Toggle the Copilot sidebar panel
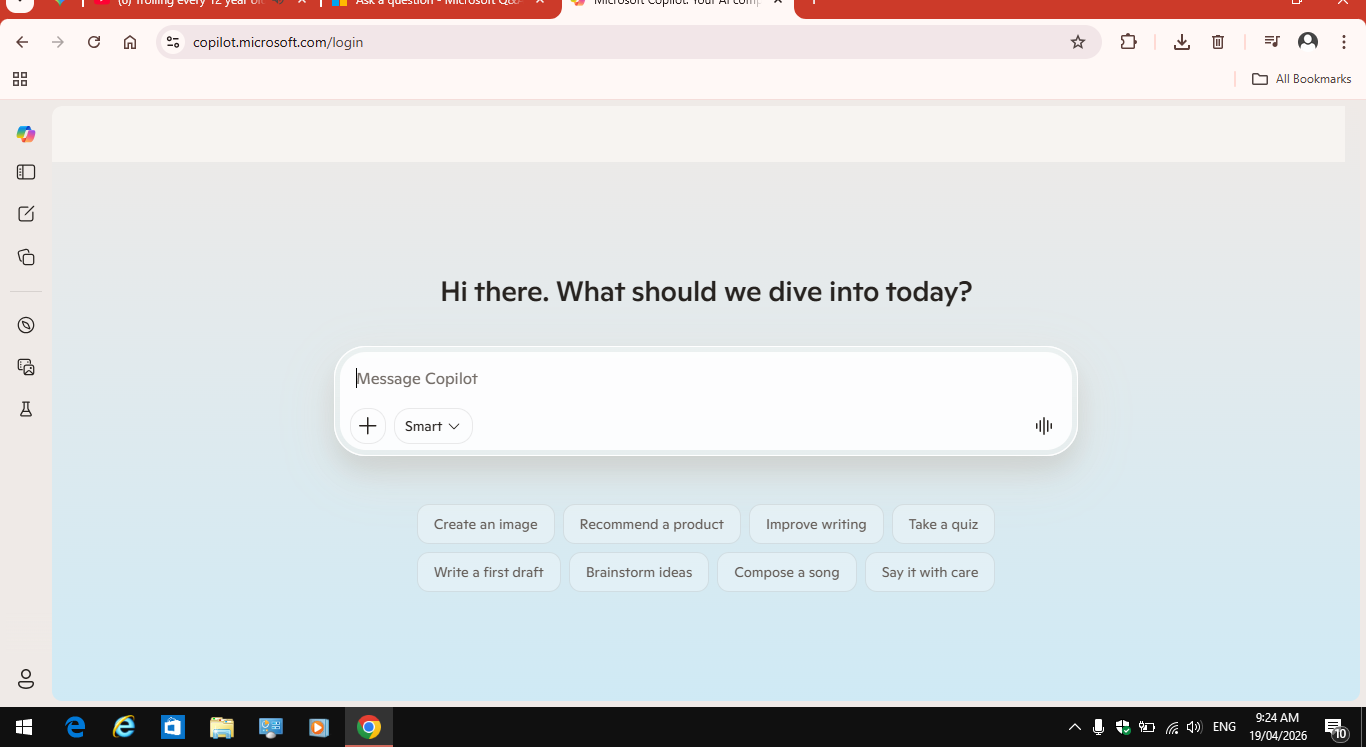1366x747 pixels. tap(26, 172)
